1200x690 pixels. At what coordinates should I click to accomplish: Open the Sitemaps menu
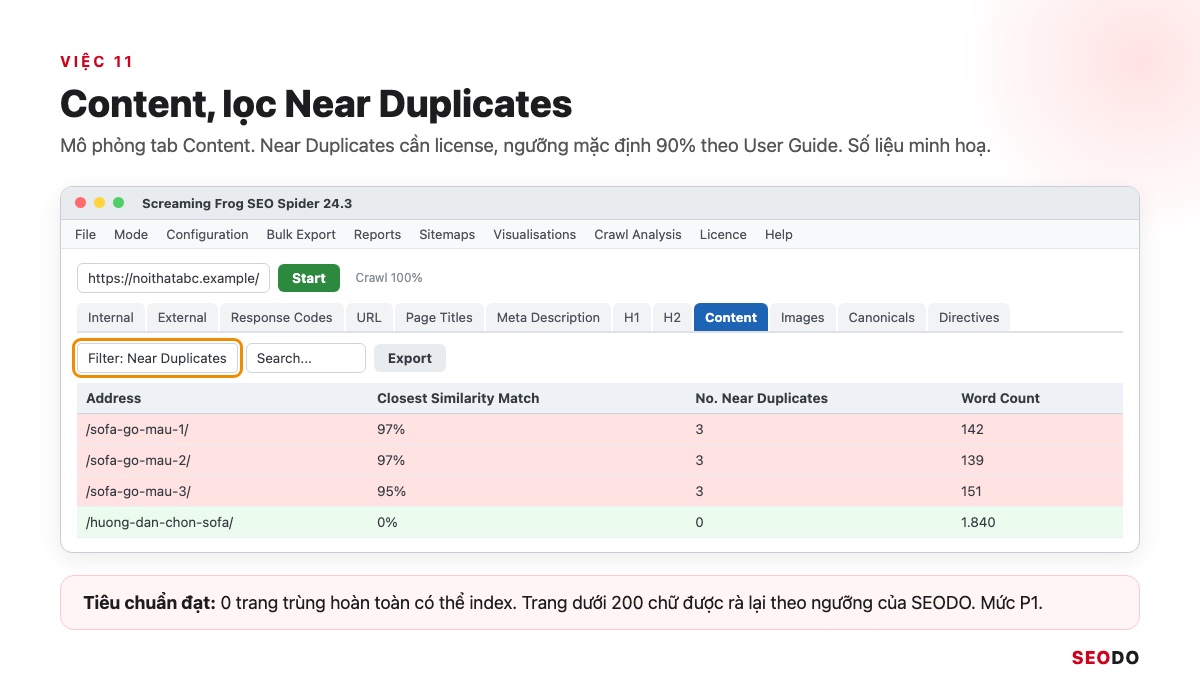tap(447, 234)
